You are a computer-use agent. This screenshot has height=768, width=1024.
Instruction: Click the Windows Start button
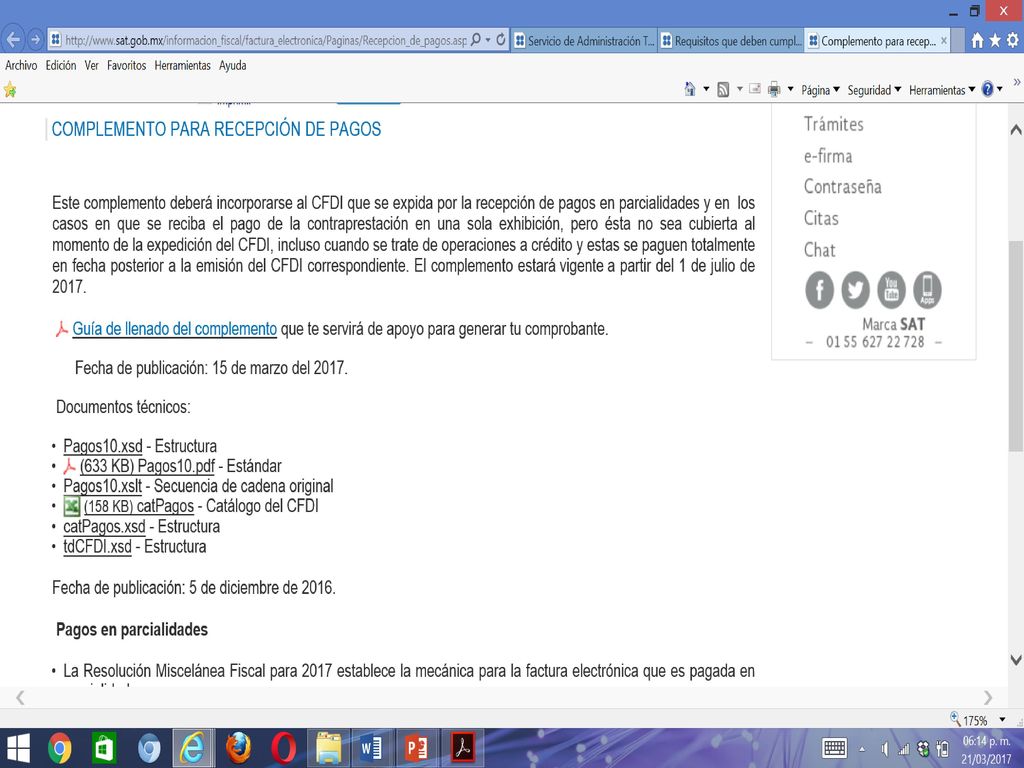coord(17,748)
